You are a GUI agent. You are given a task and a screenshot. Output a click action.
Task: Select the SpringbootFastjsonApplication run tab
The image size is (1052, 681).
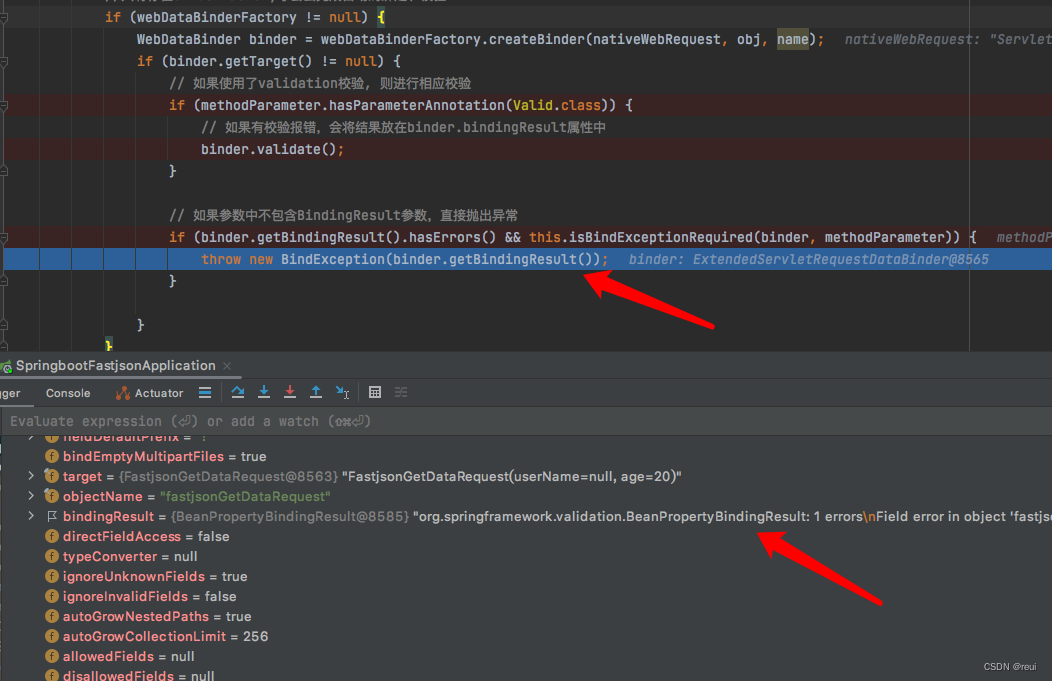115,366
